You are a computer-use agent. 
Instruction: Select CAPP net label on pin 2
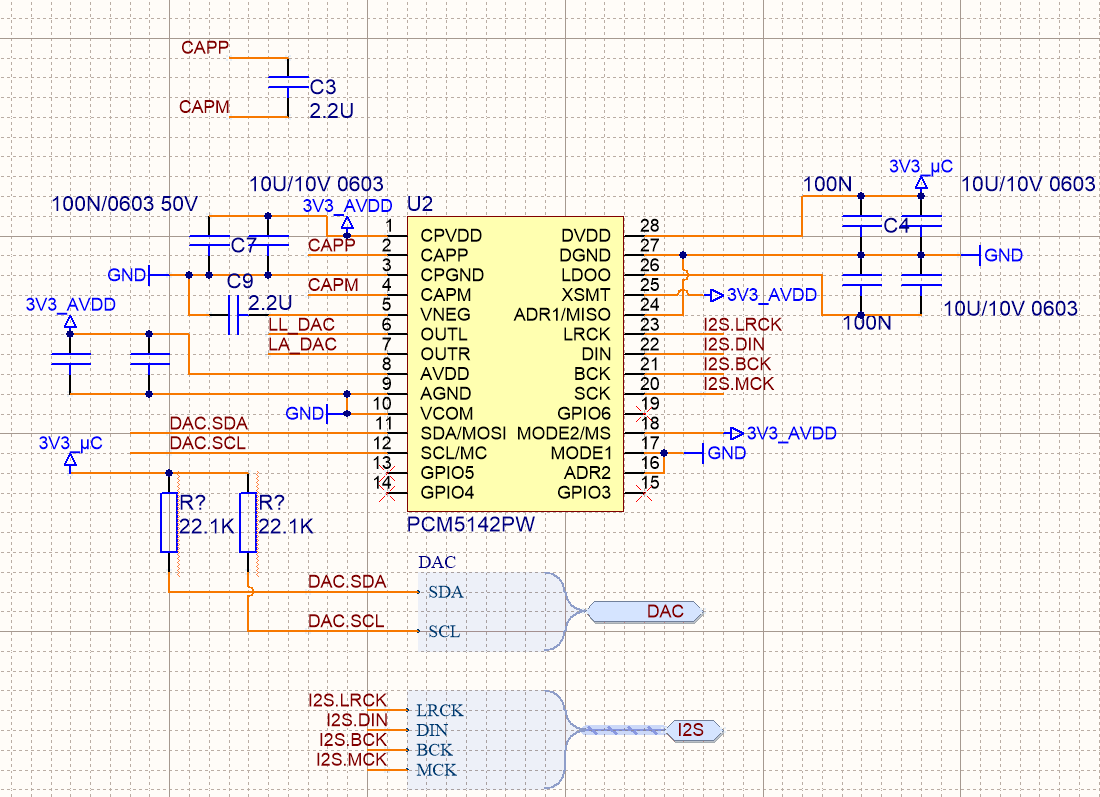click(x=332, y=245)
